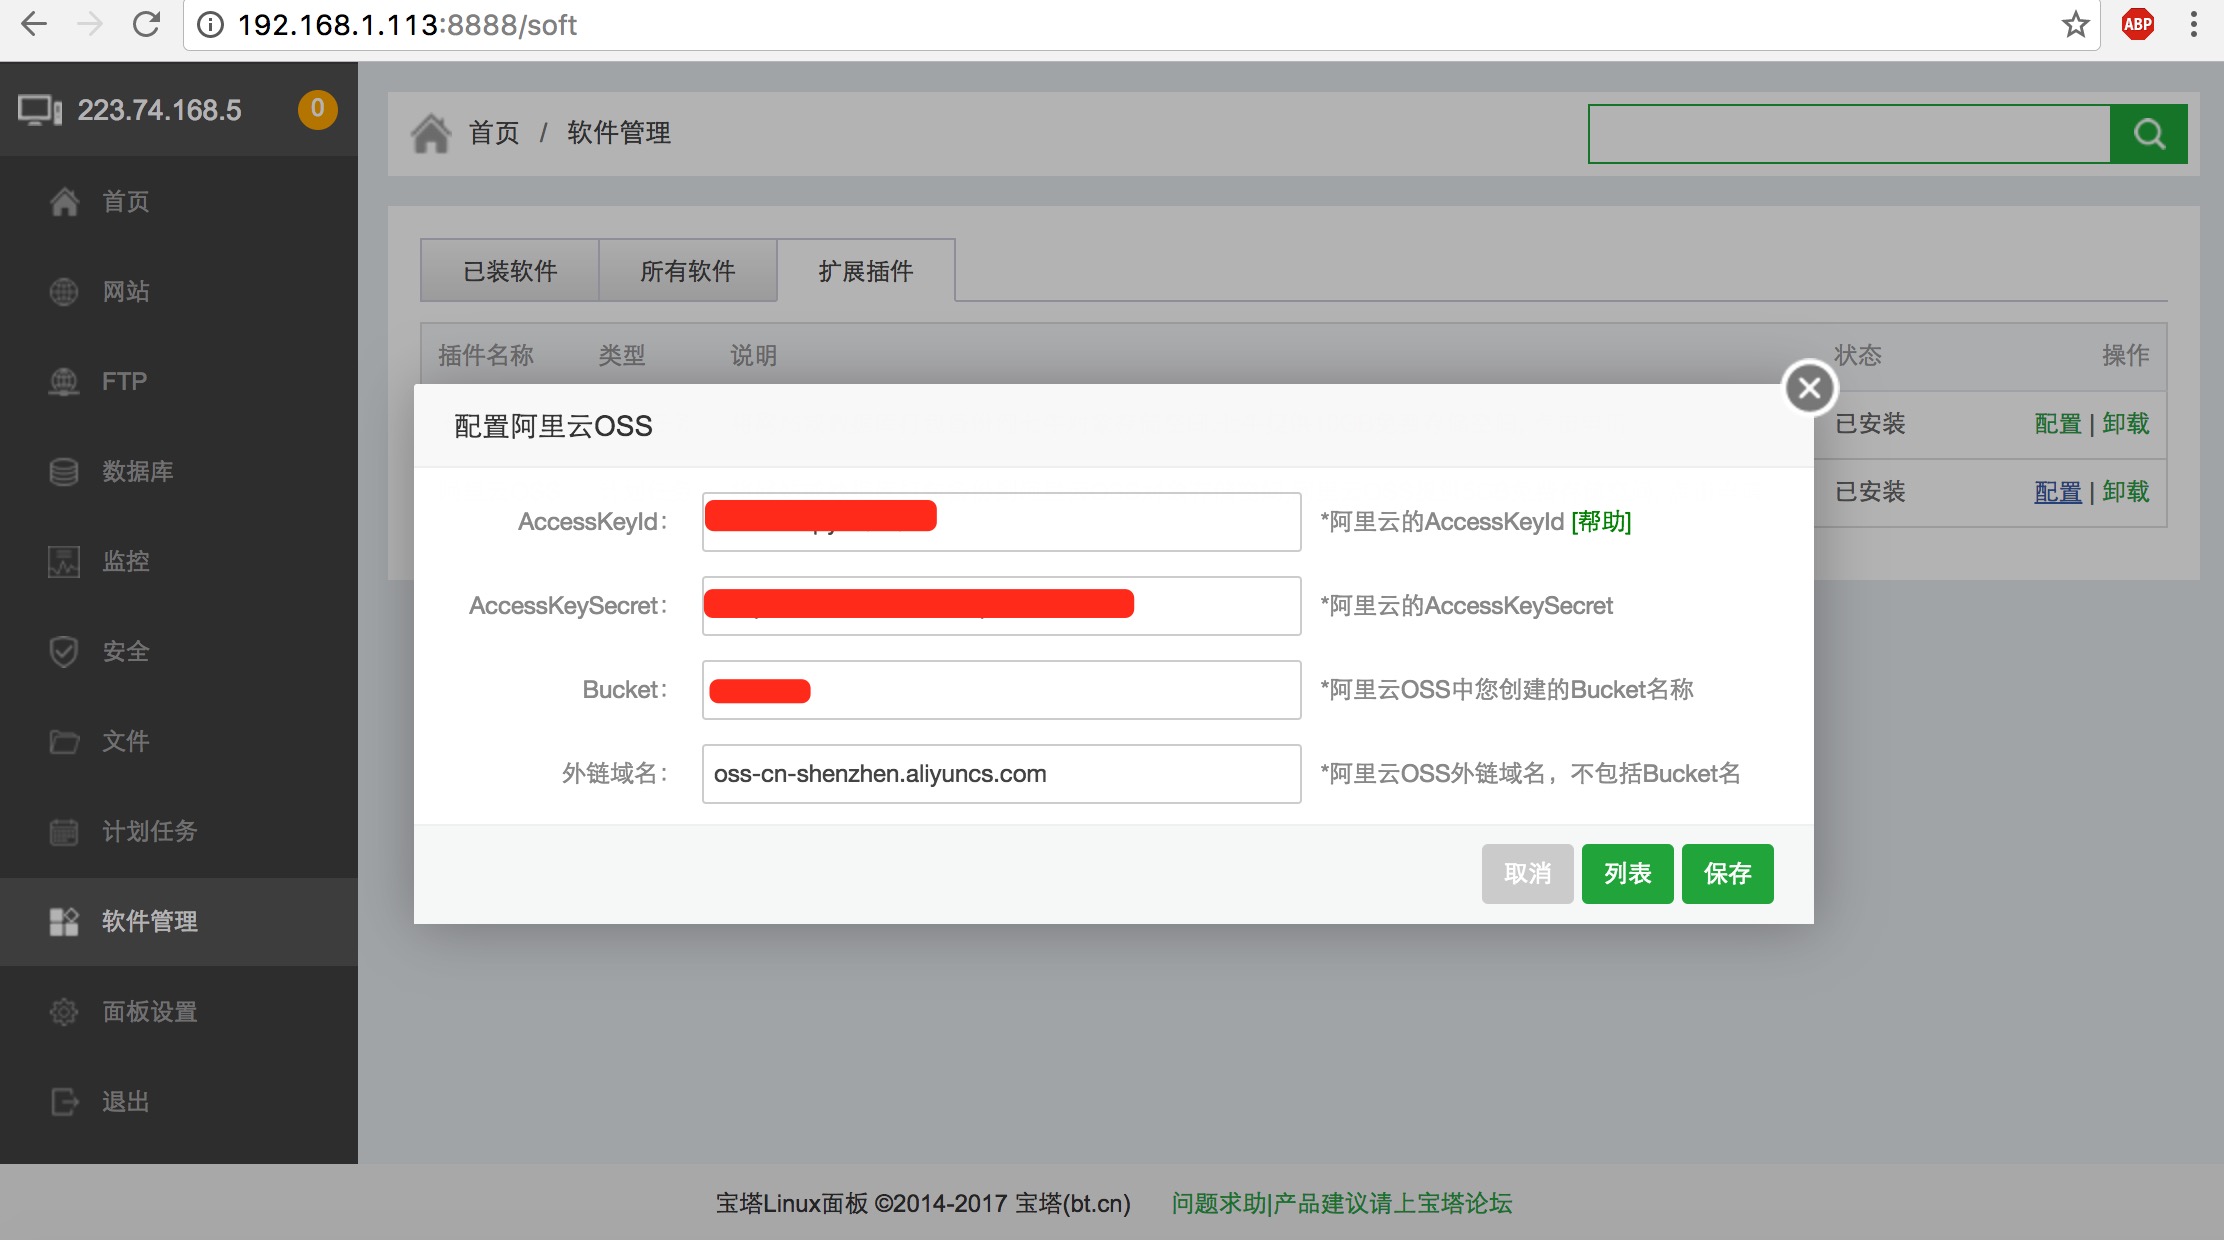Open the ABP Adblock extension icon

[2138, 24]
